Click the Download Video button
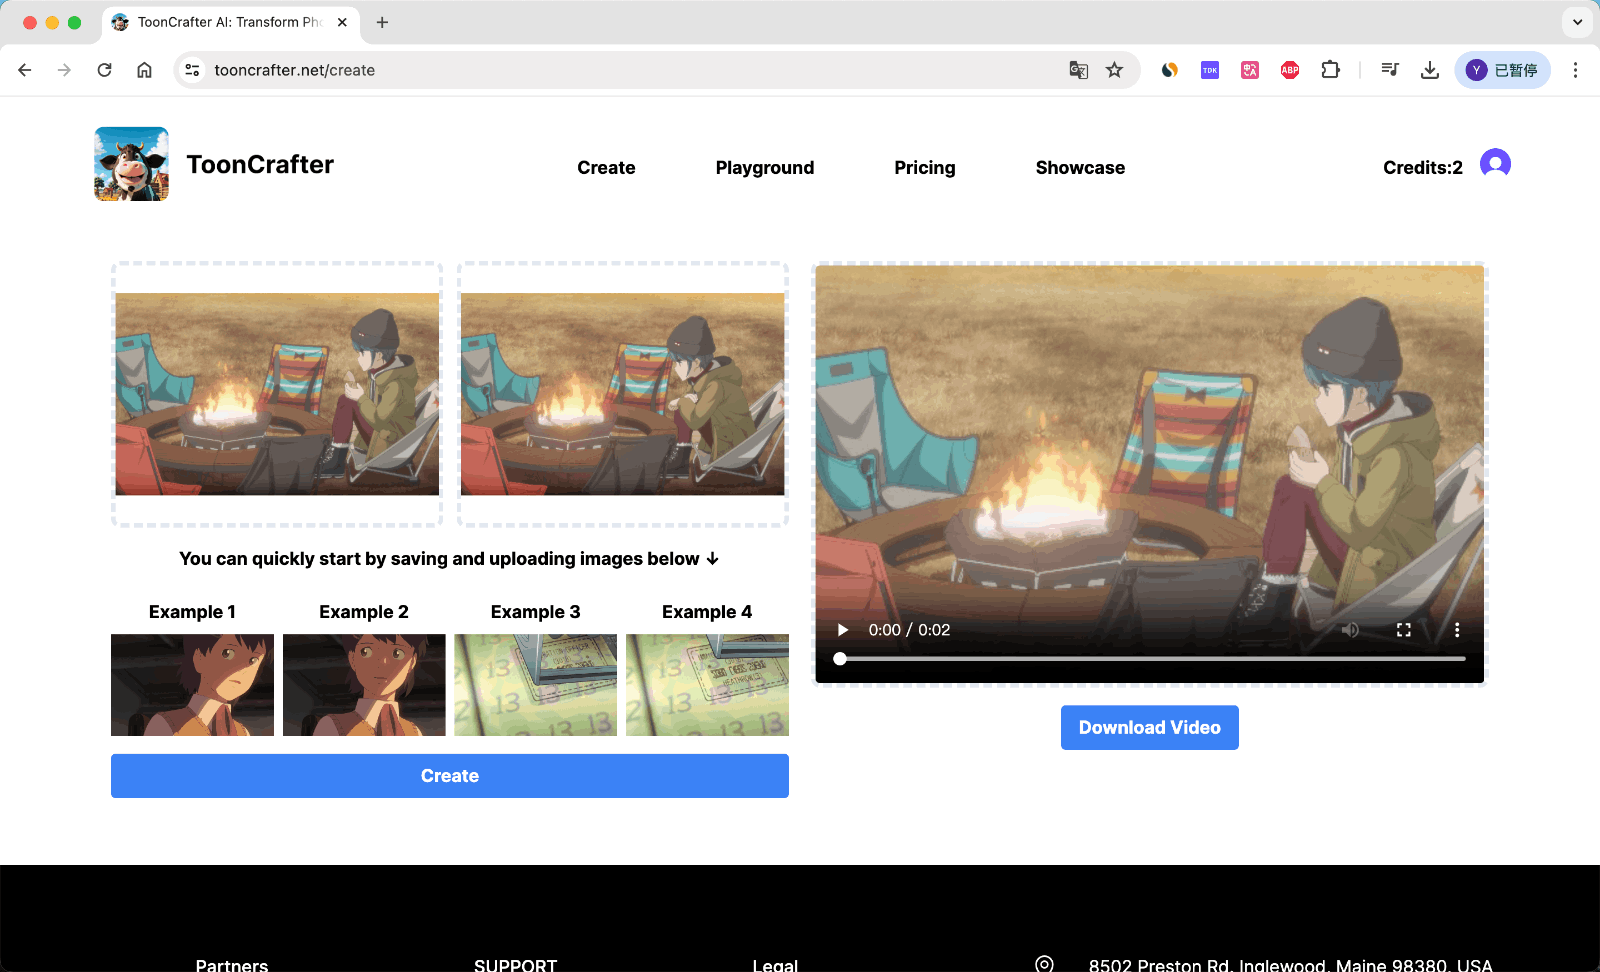Image resolution: width=1600 pixels, height=972 pixels. pos(1149,727)
